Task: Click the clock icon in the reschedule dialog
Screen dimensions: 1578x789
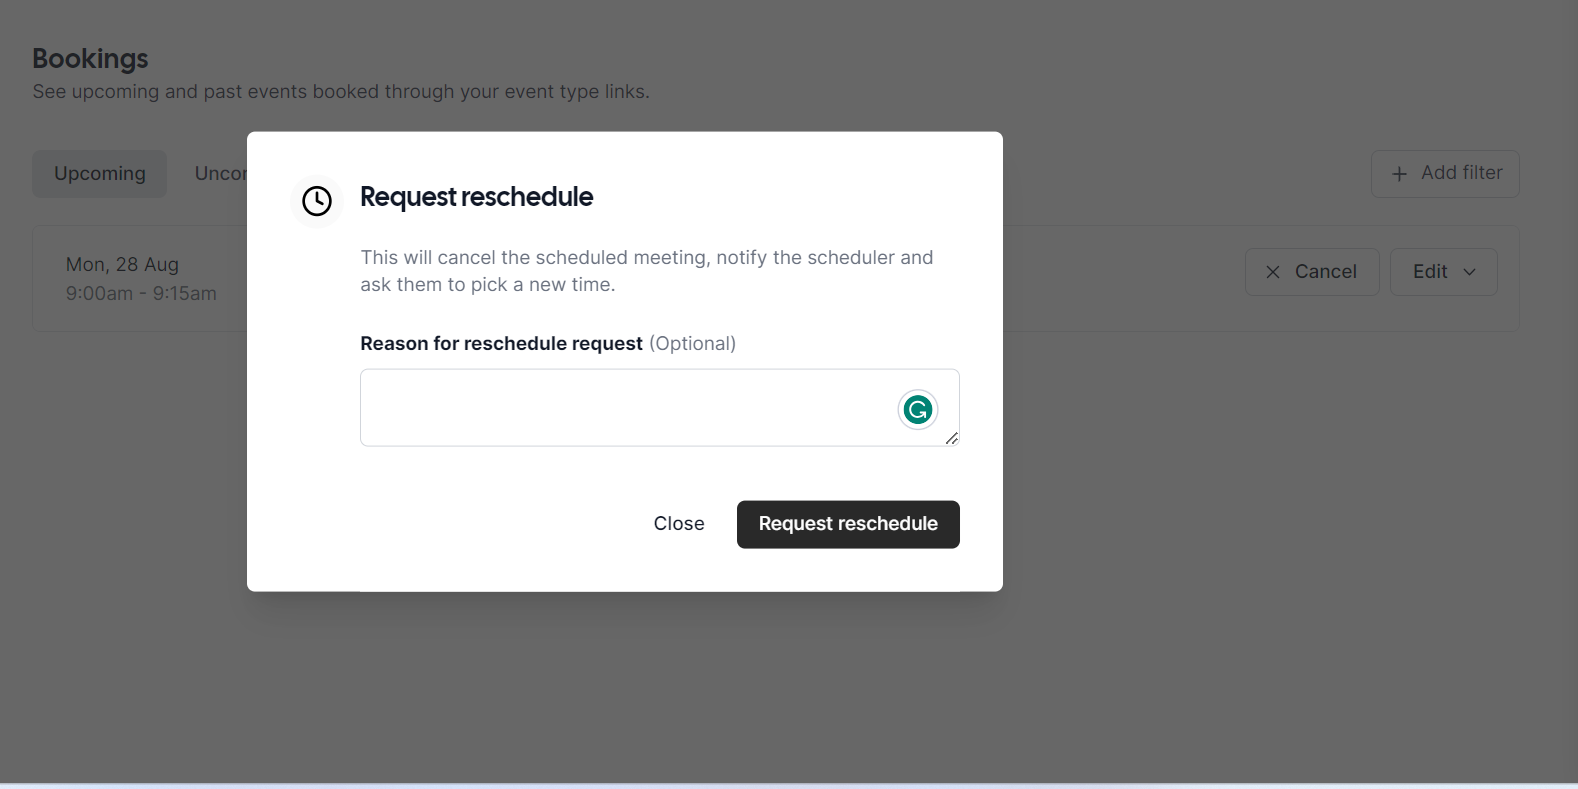Action: pos(316,201)
